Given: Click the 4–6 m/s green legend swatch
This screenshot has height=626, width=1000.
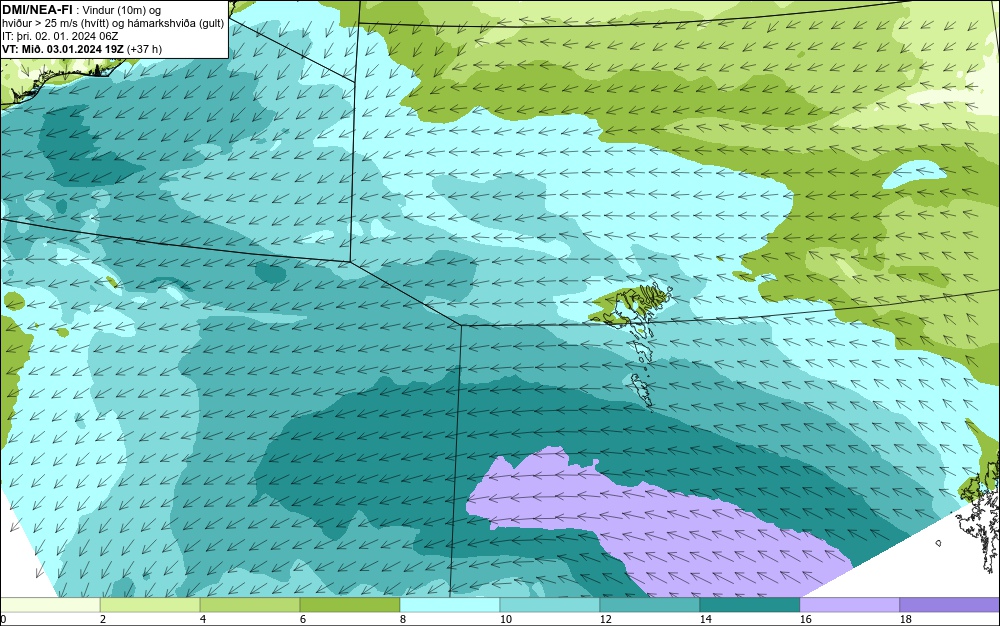Looking at the screenshot, I should 250,605.
